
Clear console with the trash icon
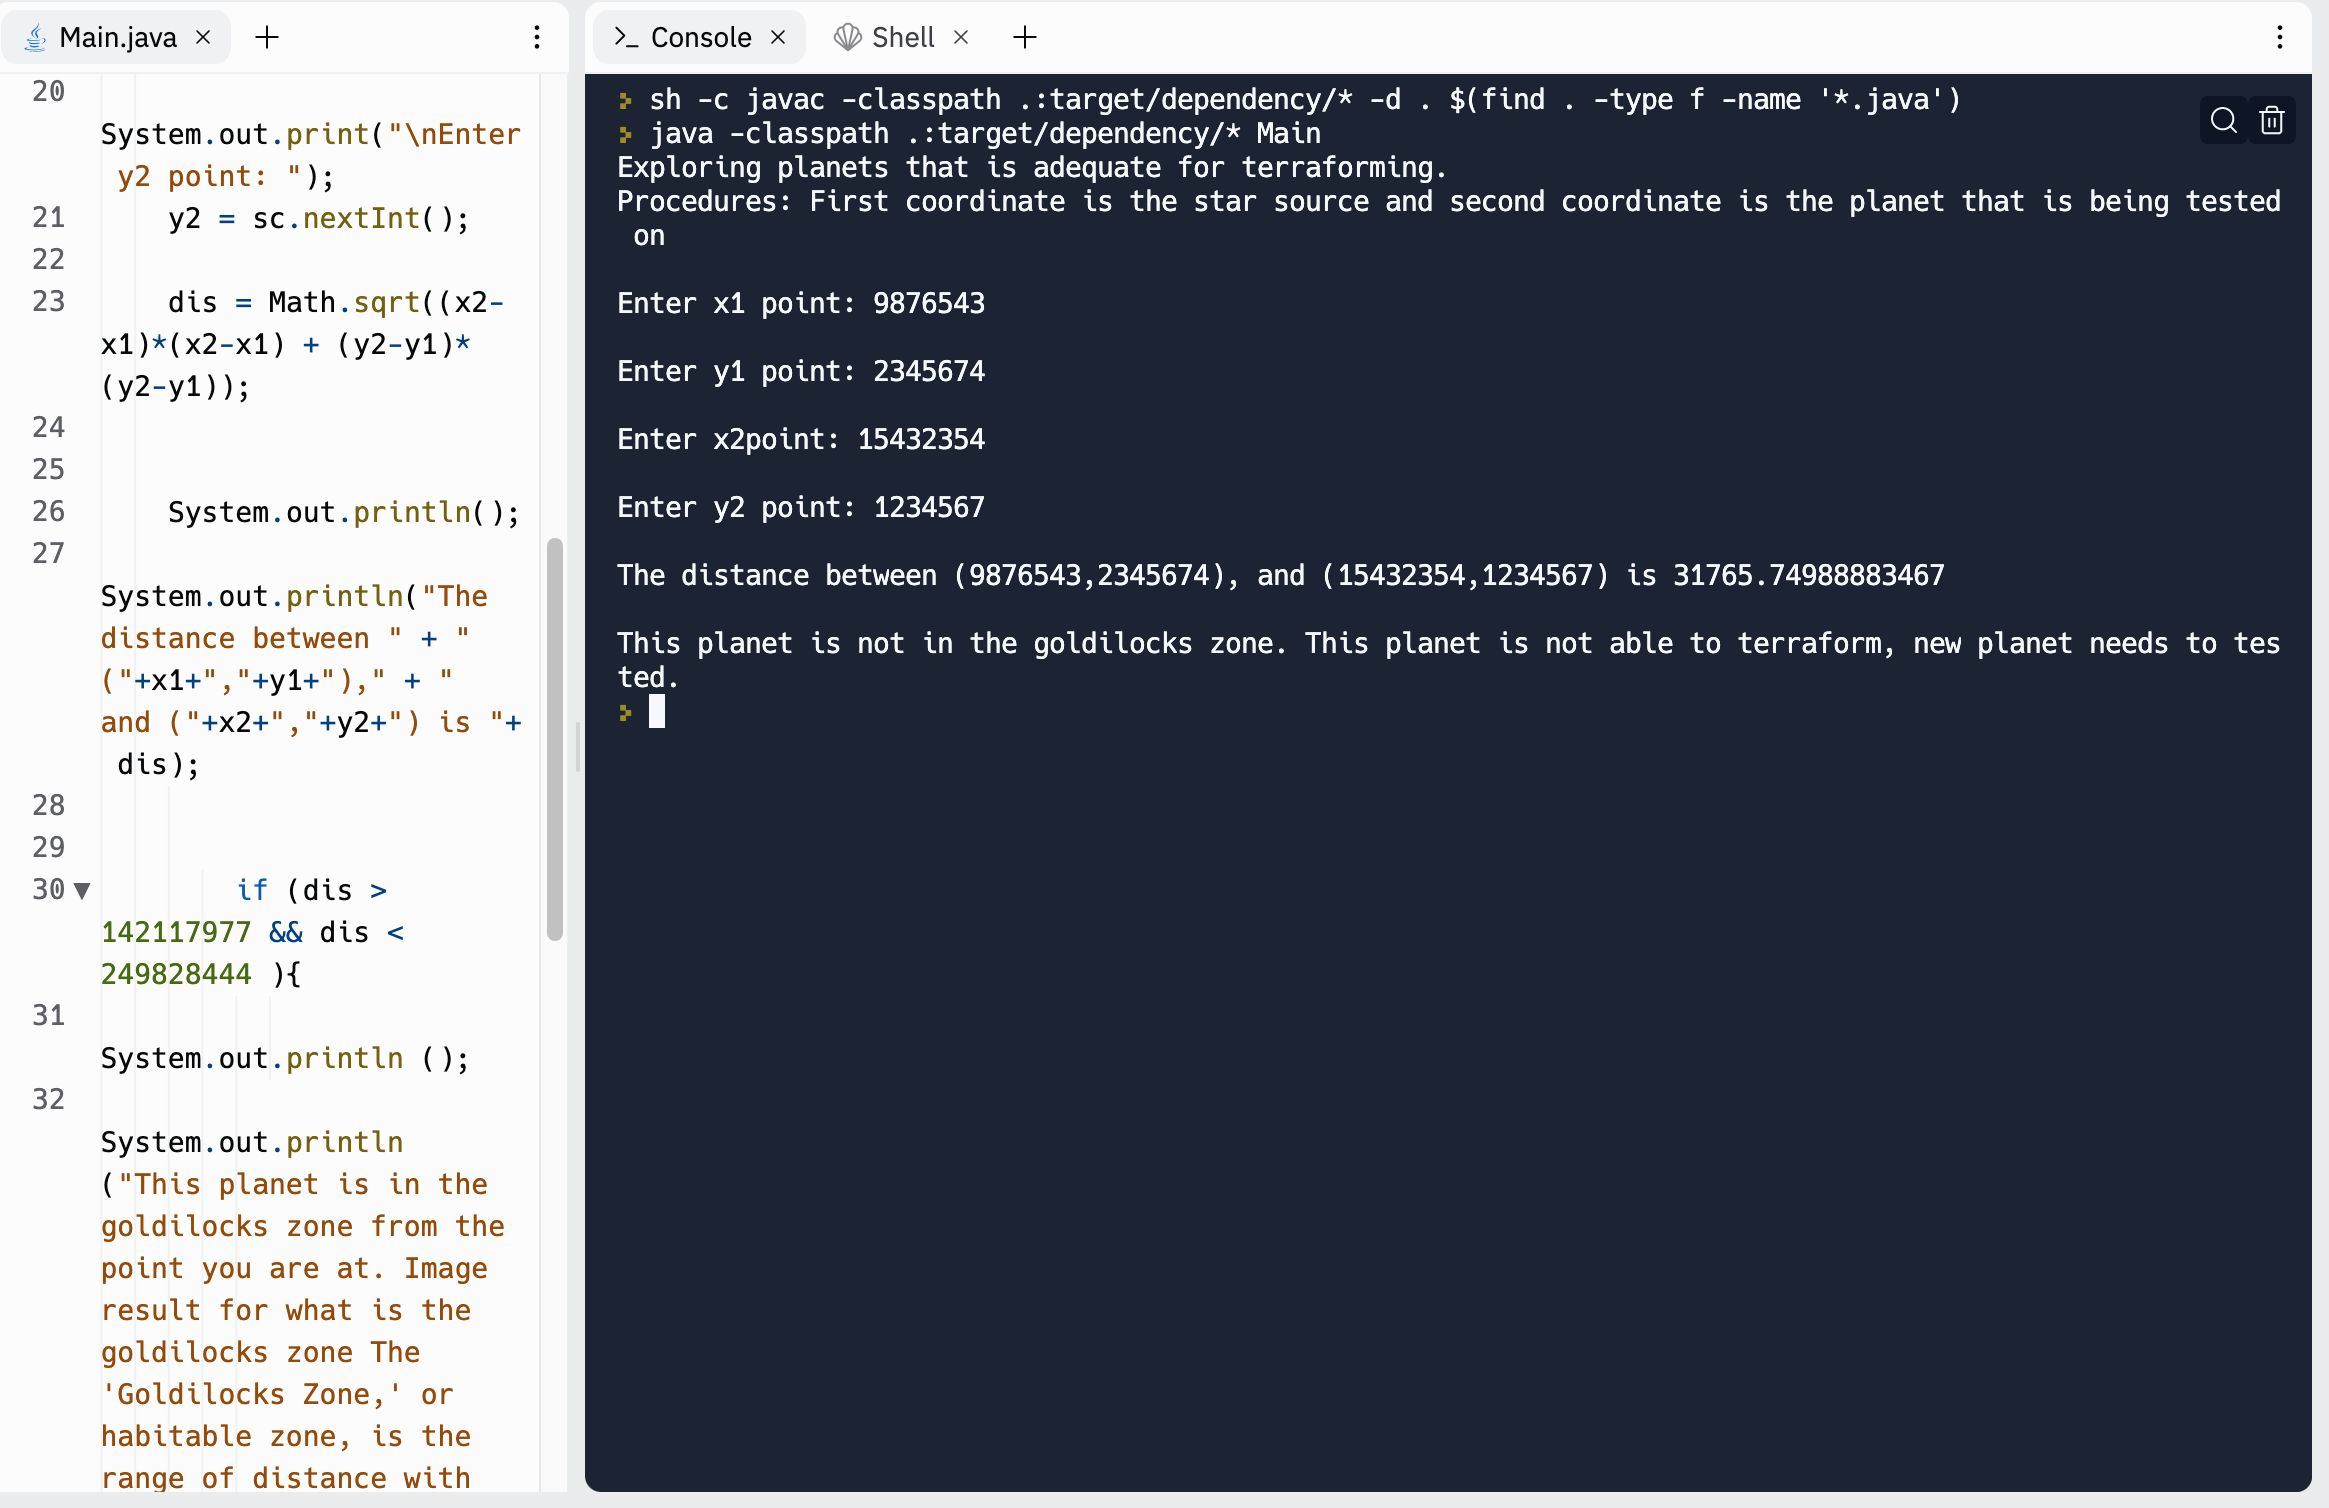[x=2271, y=120]
